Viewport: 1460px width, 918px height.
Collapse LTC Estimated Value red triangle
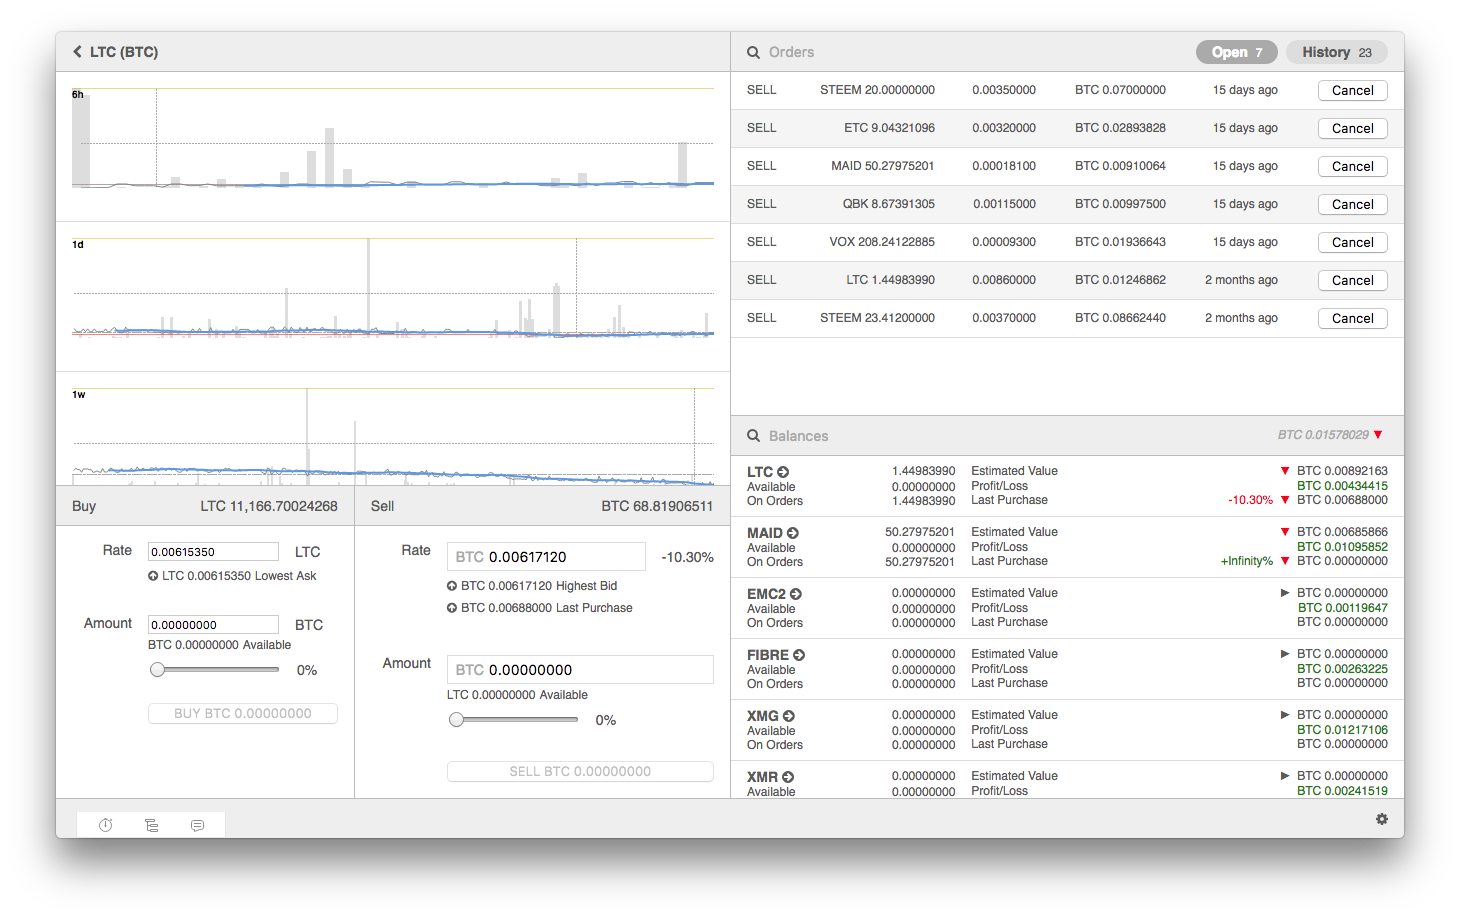click(1285, 471)
